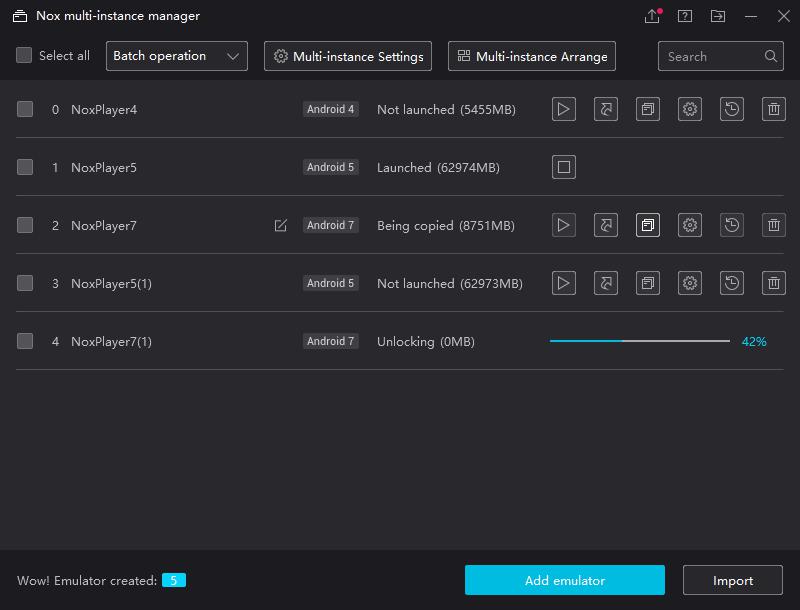Open settings gear for NoxPlayer7
800x610 pixels.
(690, 225)
